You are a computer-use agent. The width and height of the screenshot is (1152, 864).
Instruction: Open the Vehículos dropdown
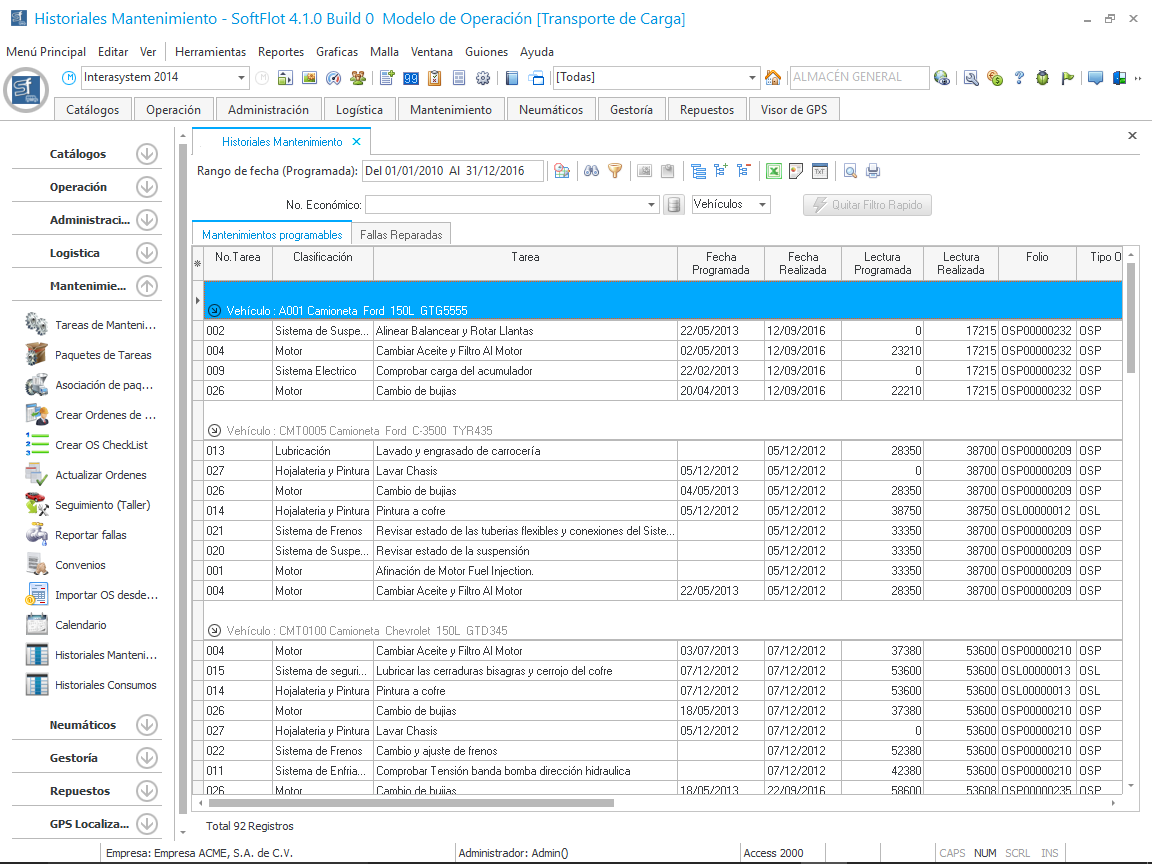[763, 205]
